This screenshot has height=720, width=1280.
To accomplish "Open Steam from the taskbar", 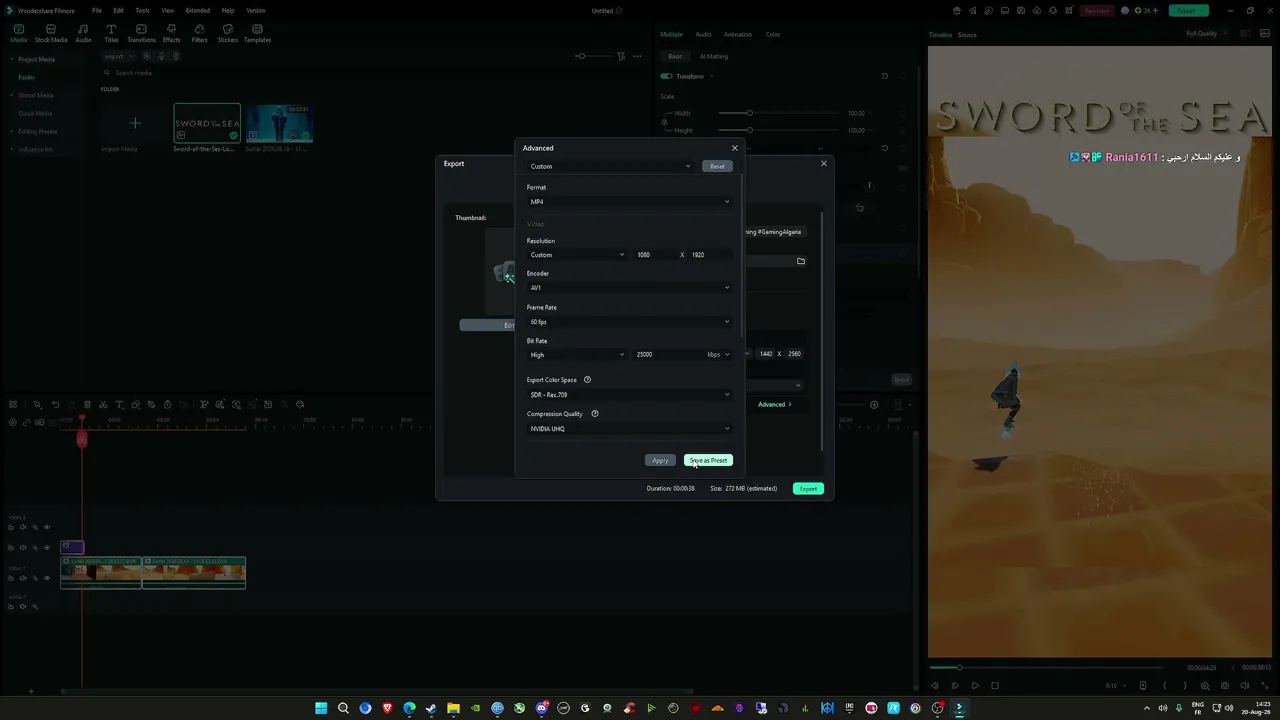I will [431, 708].
